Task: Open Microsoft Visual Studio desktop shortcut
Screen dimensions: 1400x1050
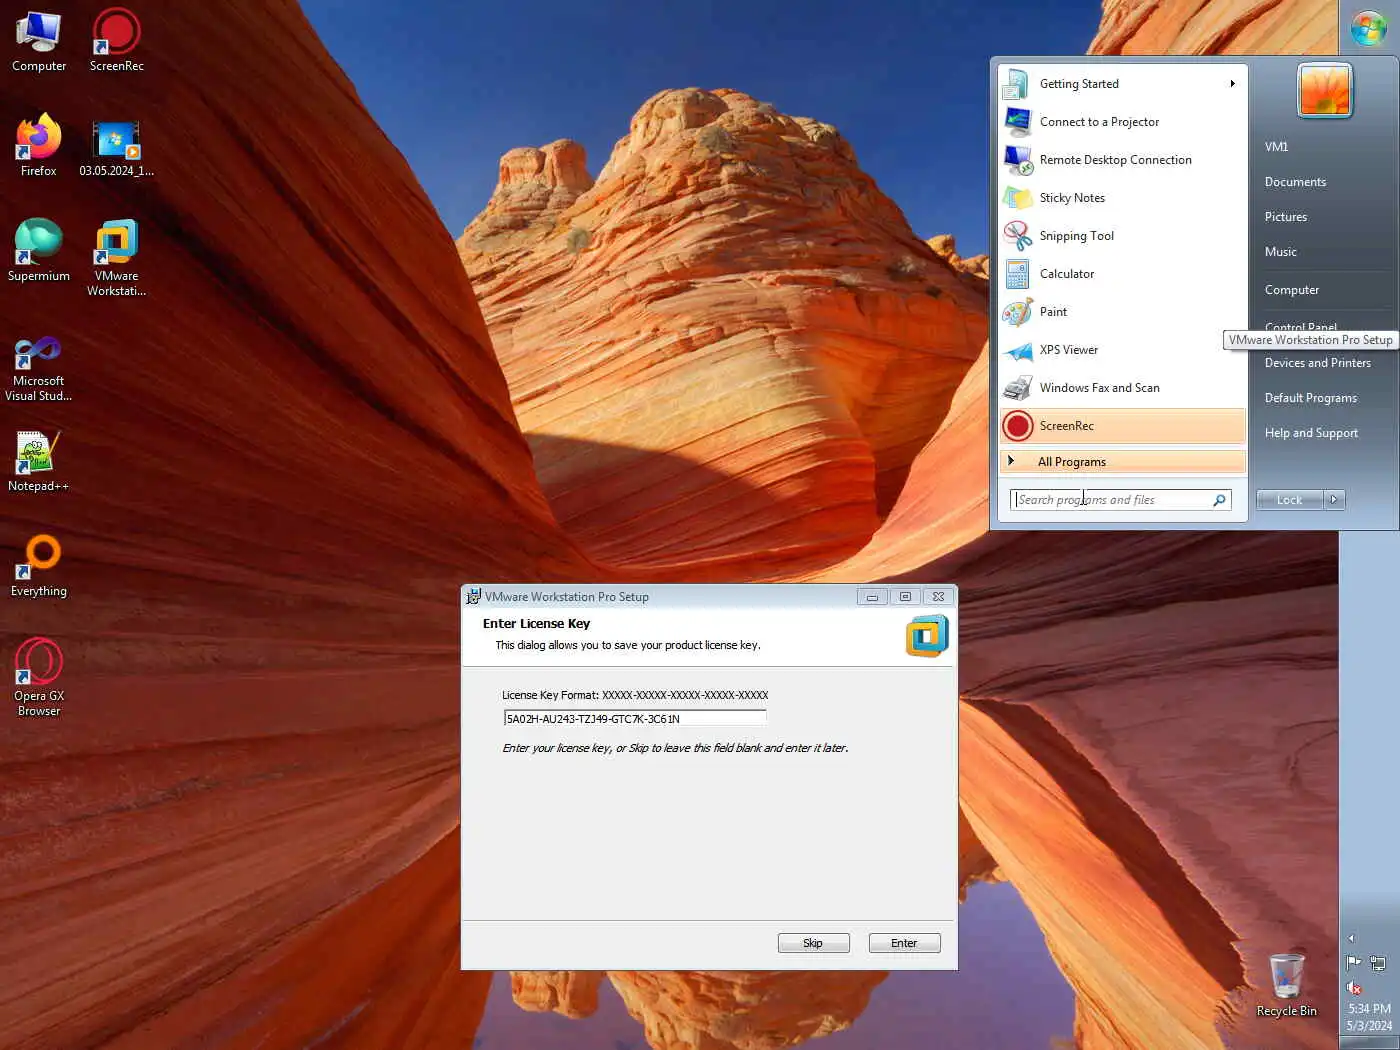Action: [x=39, y=369]
